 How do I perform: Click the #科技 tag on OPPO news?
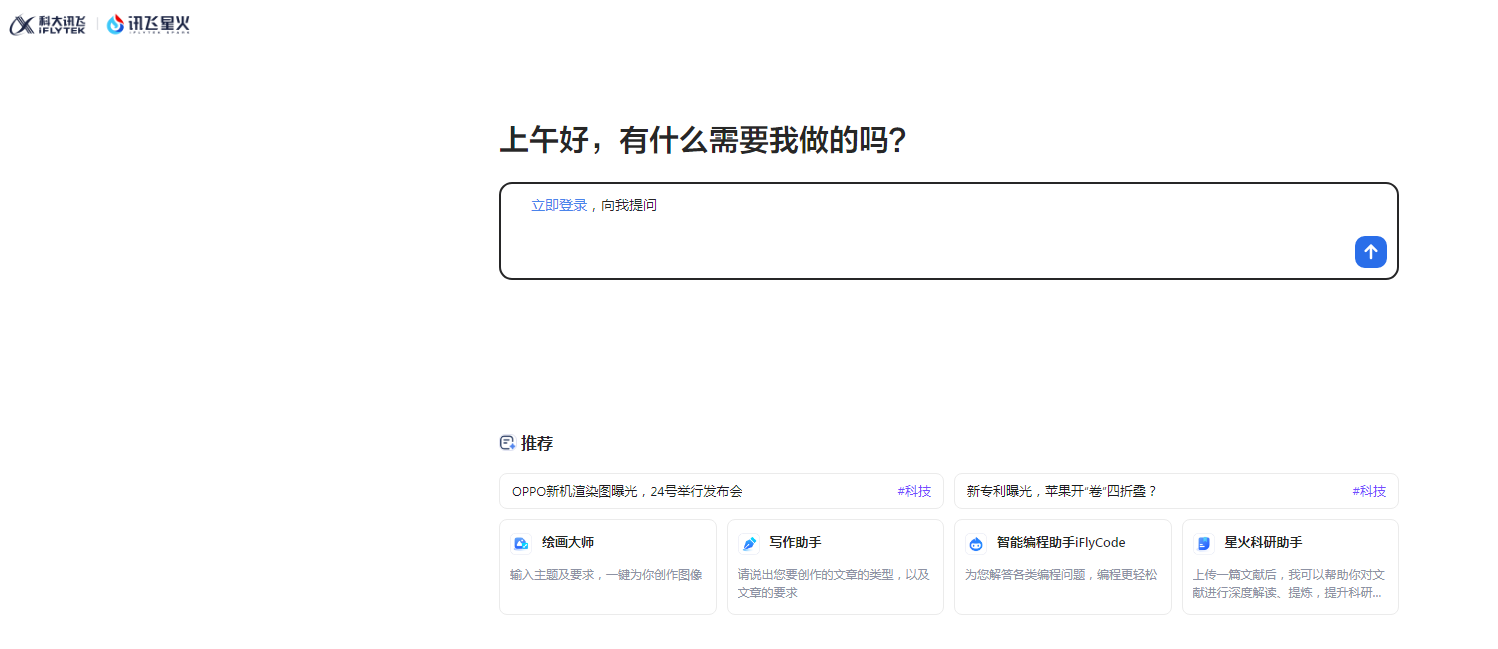[x=913, y=491]
